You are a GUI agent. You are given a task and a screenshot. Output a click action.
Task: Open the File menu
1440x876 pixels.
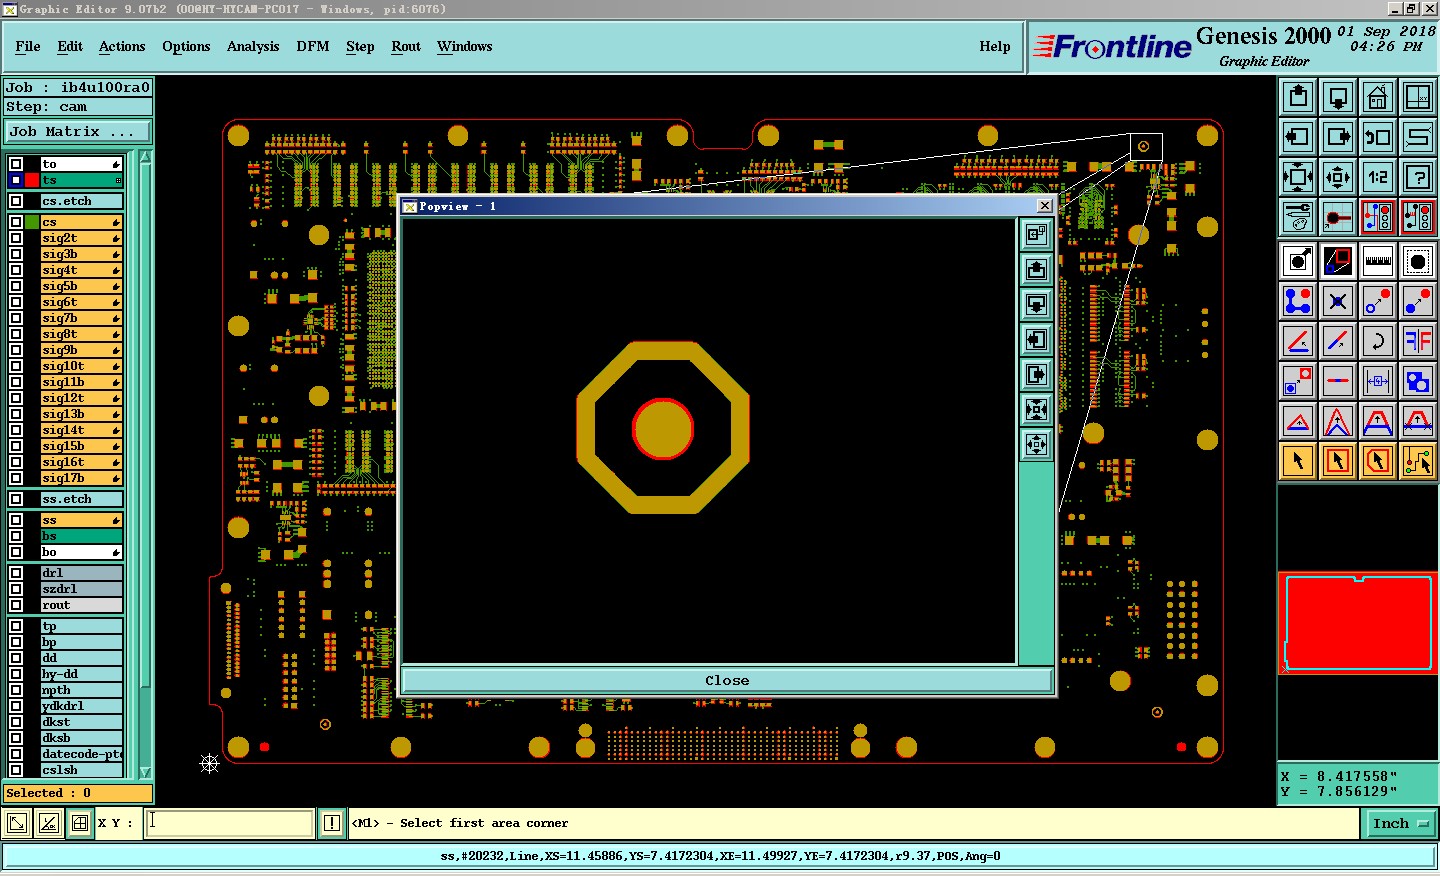click(28, 46)
